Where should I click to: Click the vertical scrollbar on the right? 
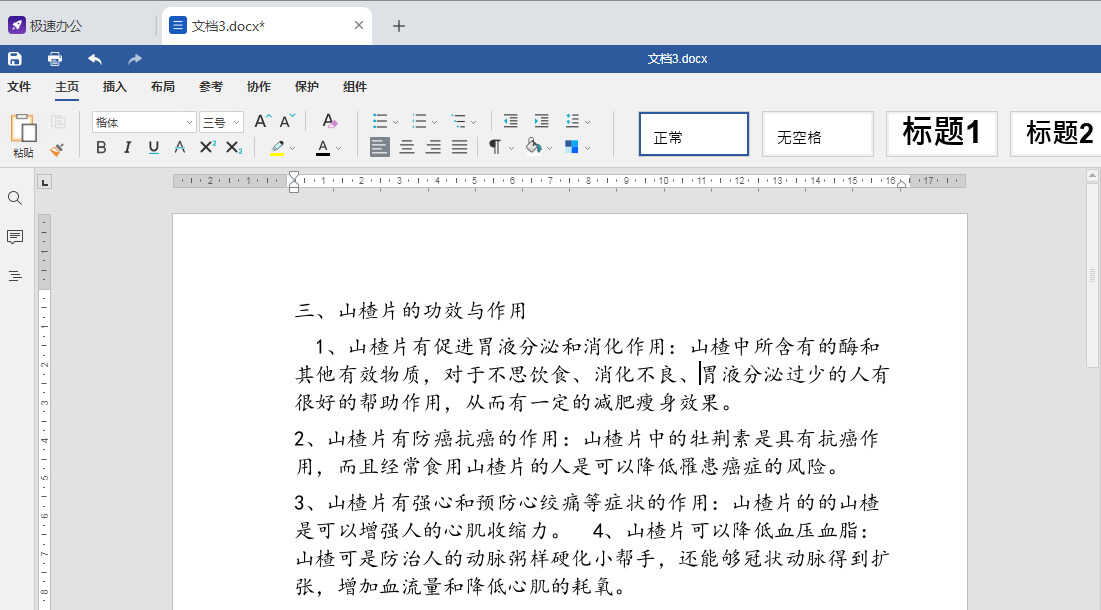pyautogui.click(x=1092, y=274)
